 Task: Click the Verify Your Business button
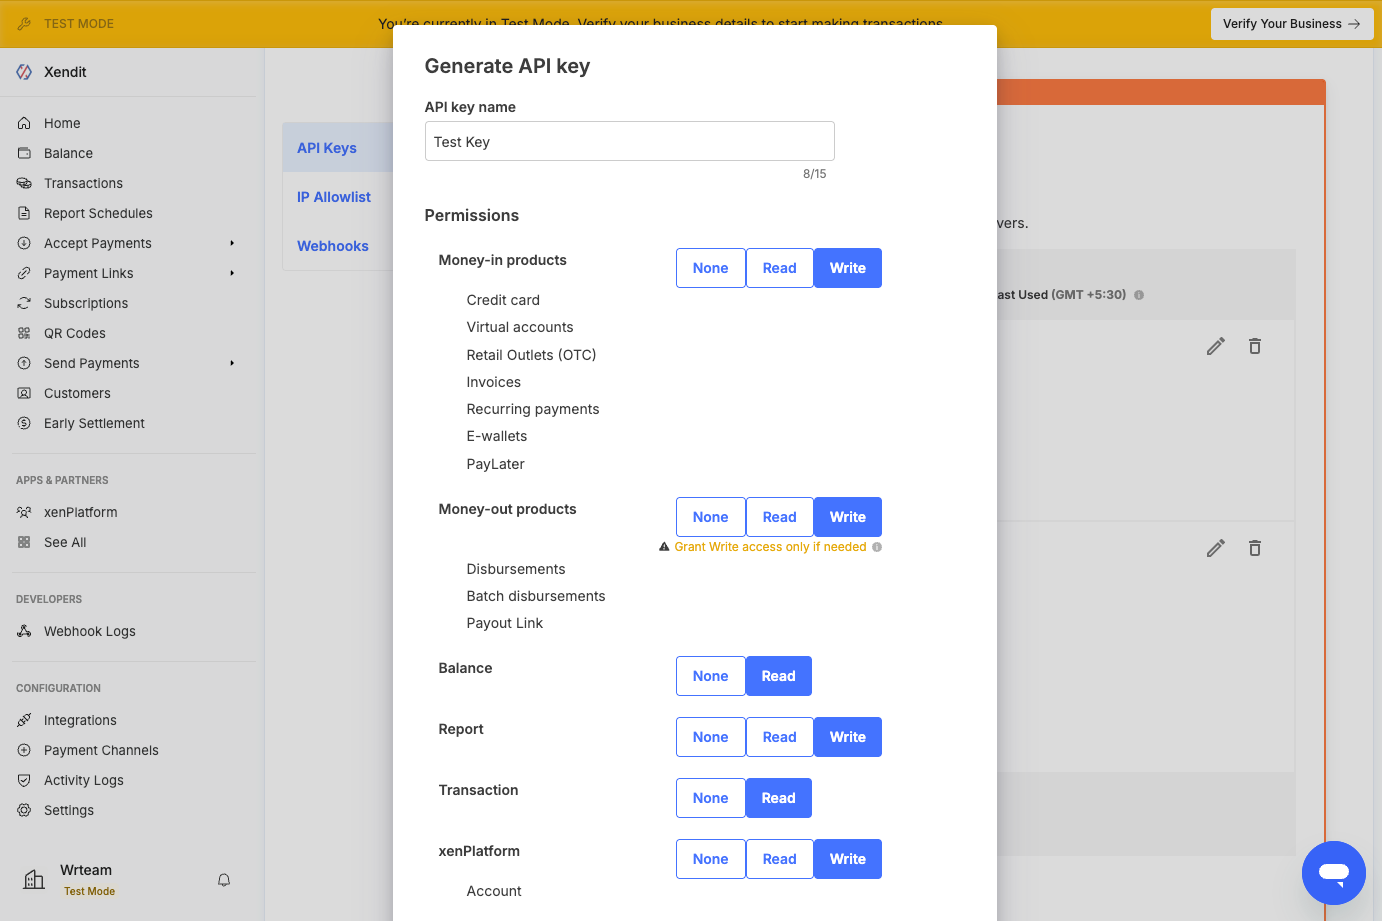[1291, 24]
